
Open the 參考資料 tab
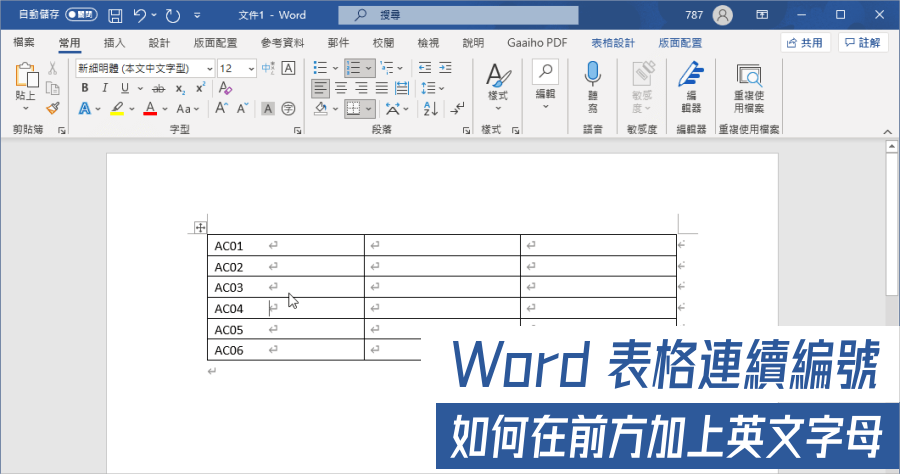point(282,42)
